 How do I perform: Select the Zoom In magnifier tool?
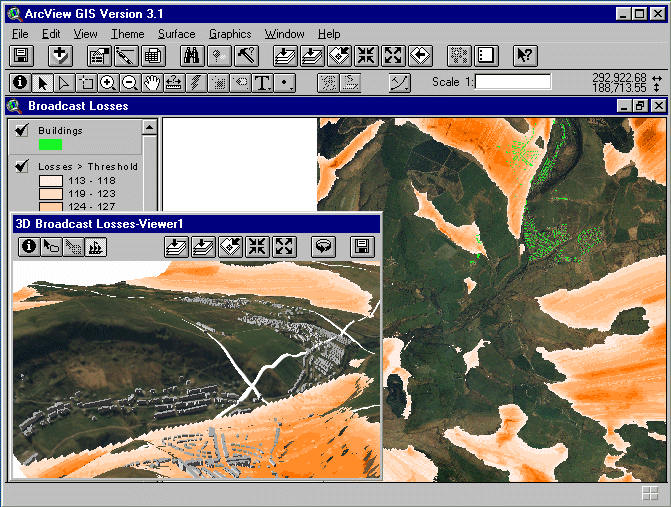pos(108,83)
